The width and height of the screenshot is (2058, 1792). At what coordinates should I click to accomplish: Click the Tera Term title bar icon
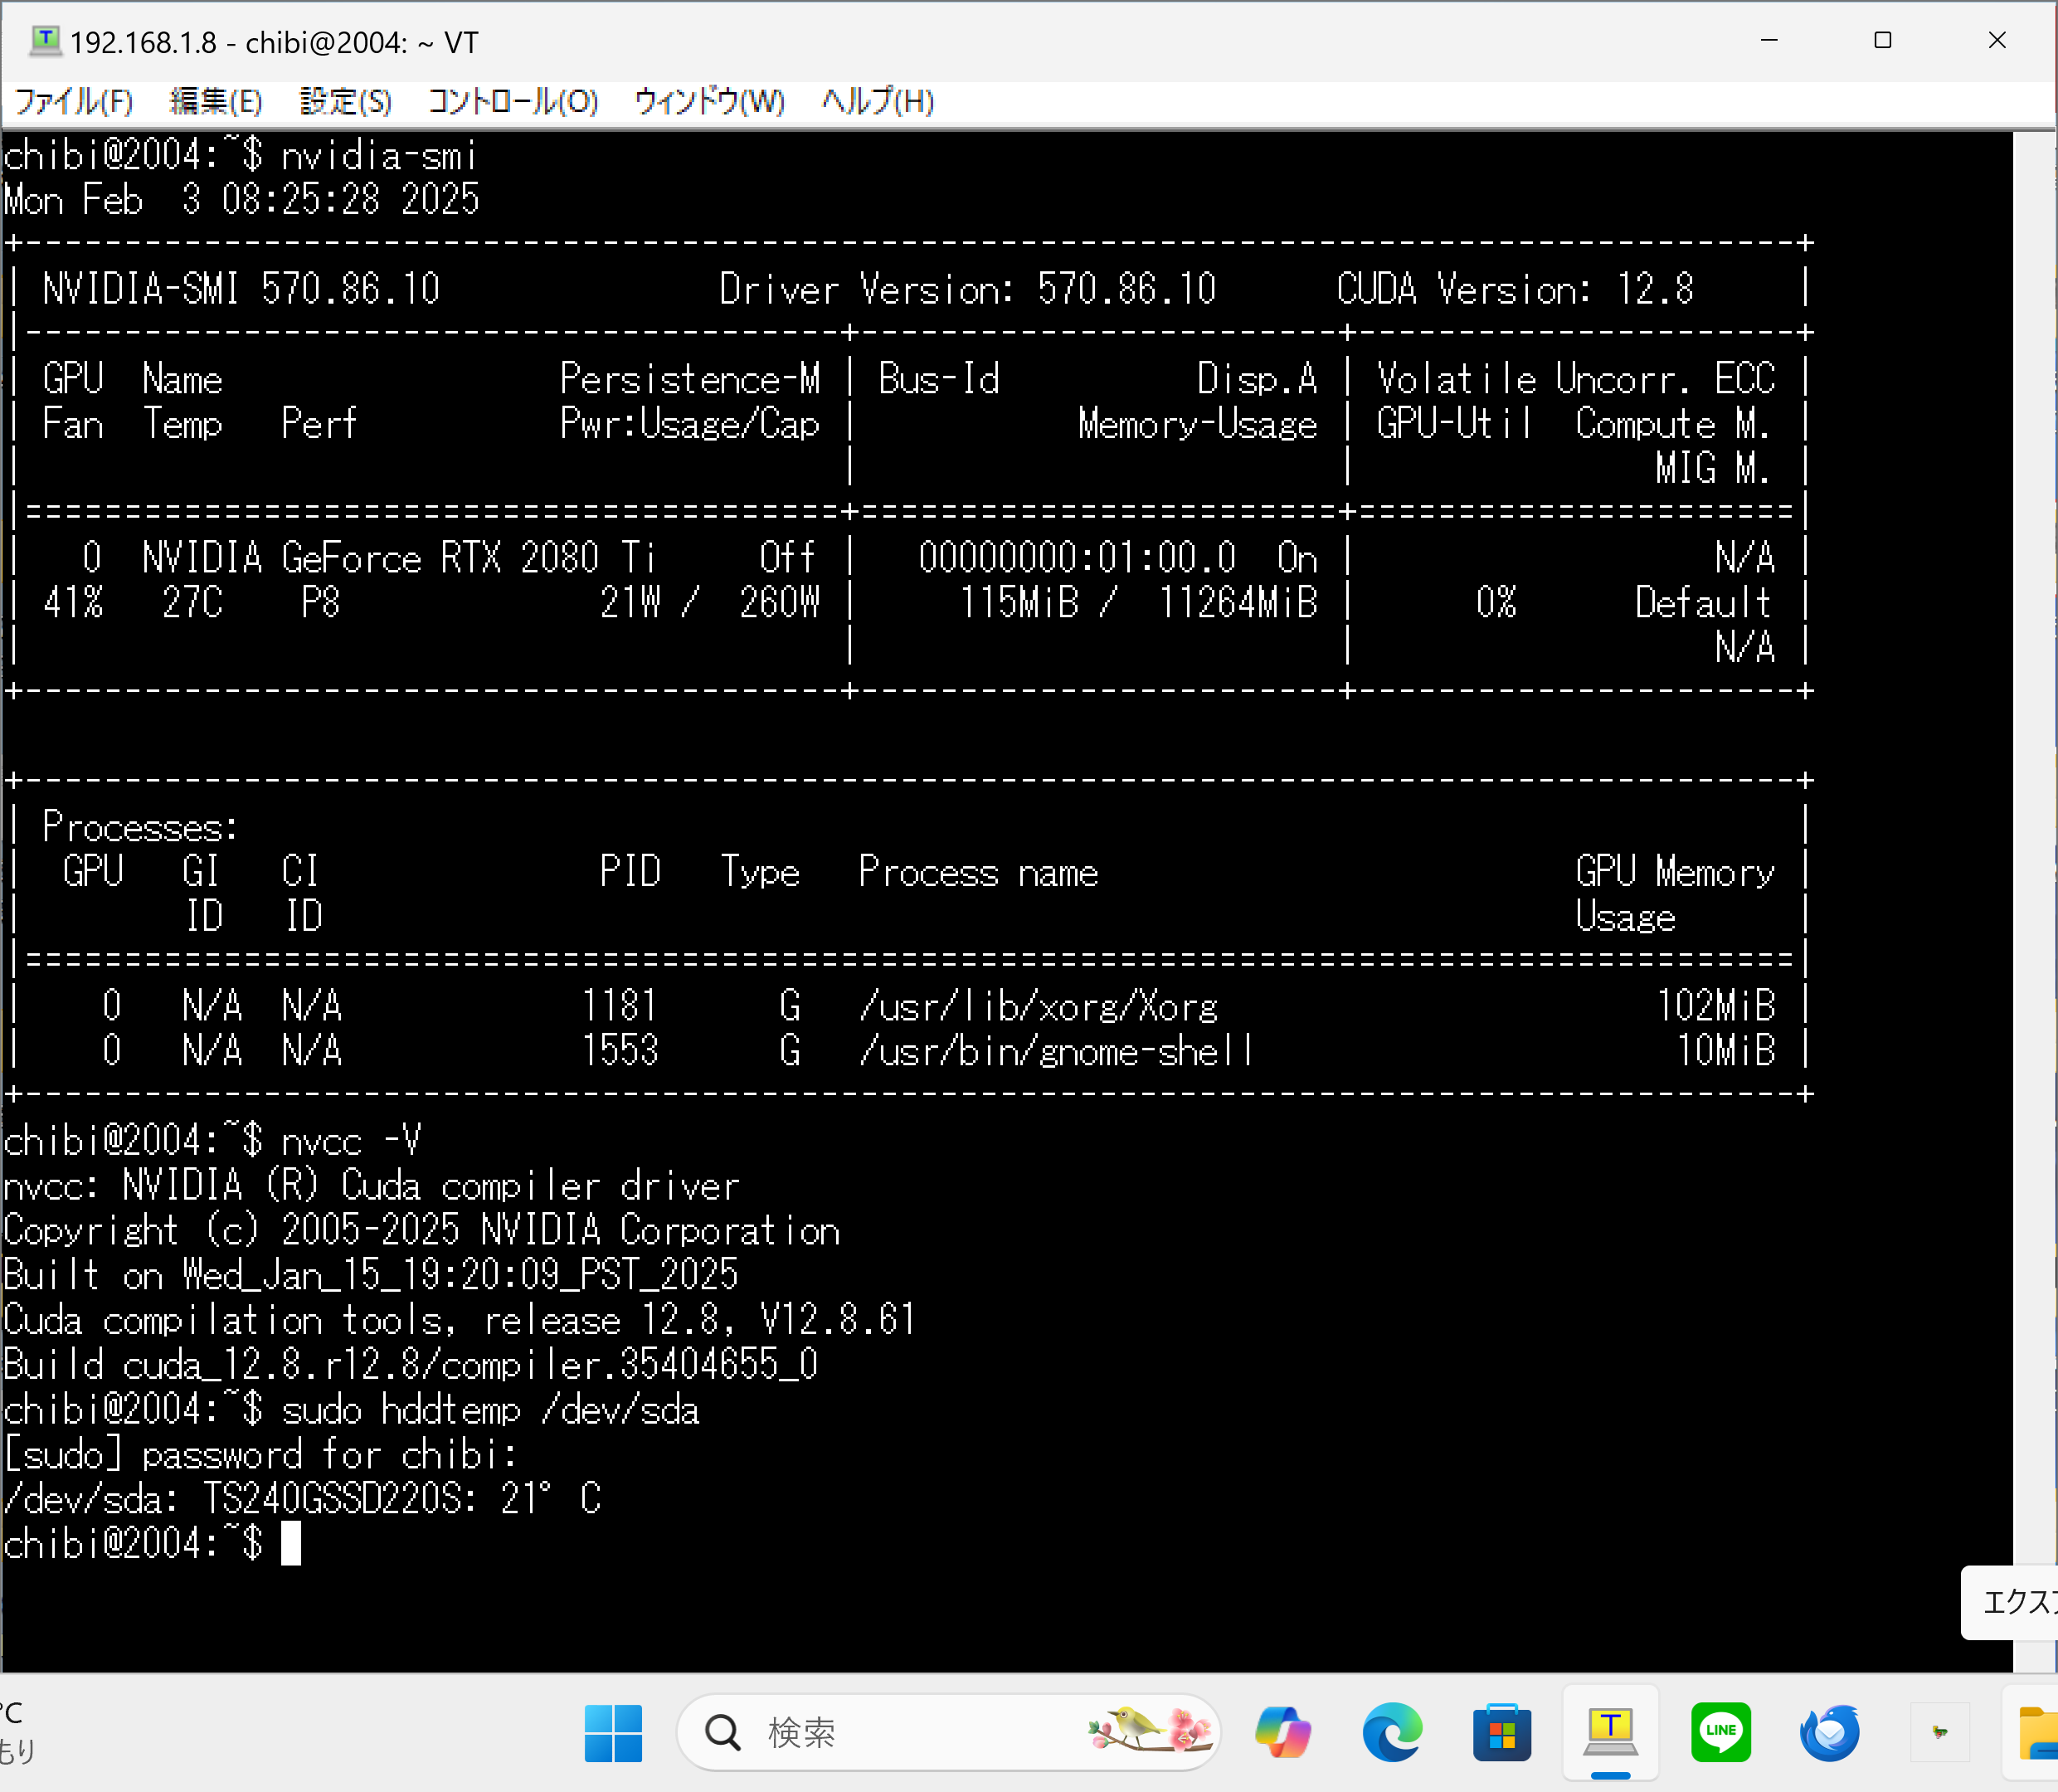point(45,41)
